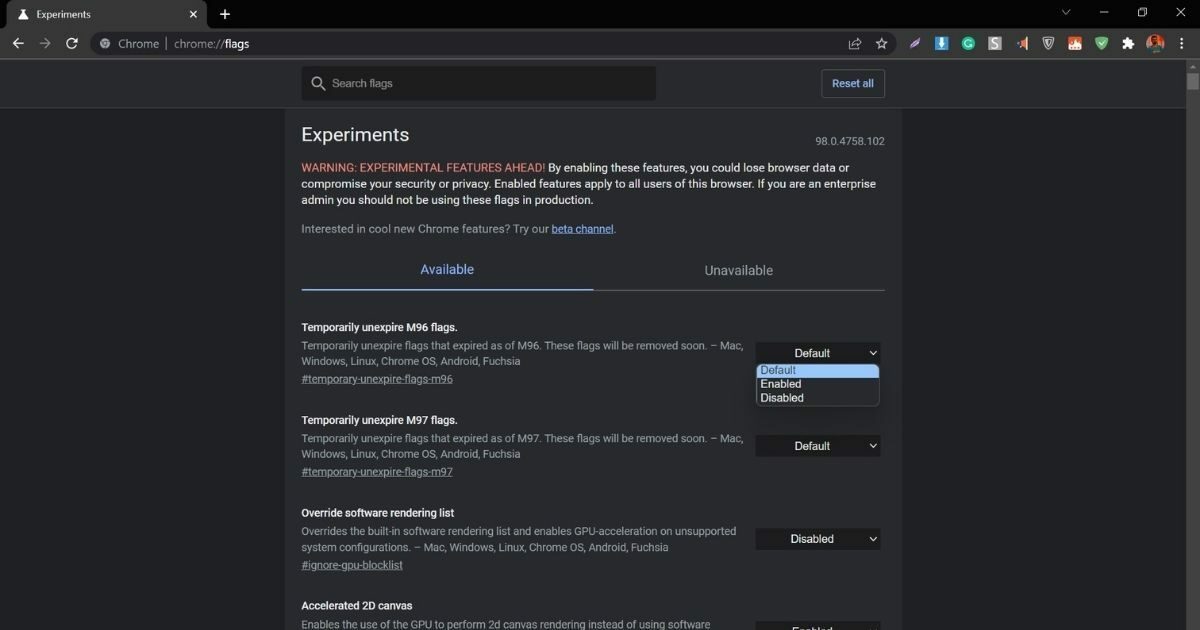Click the search magnifier in the flags search box
Image resolution: width=1200 pixels, height=630 pixels.
(x=317, y=83)
